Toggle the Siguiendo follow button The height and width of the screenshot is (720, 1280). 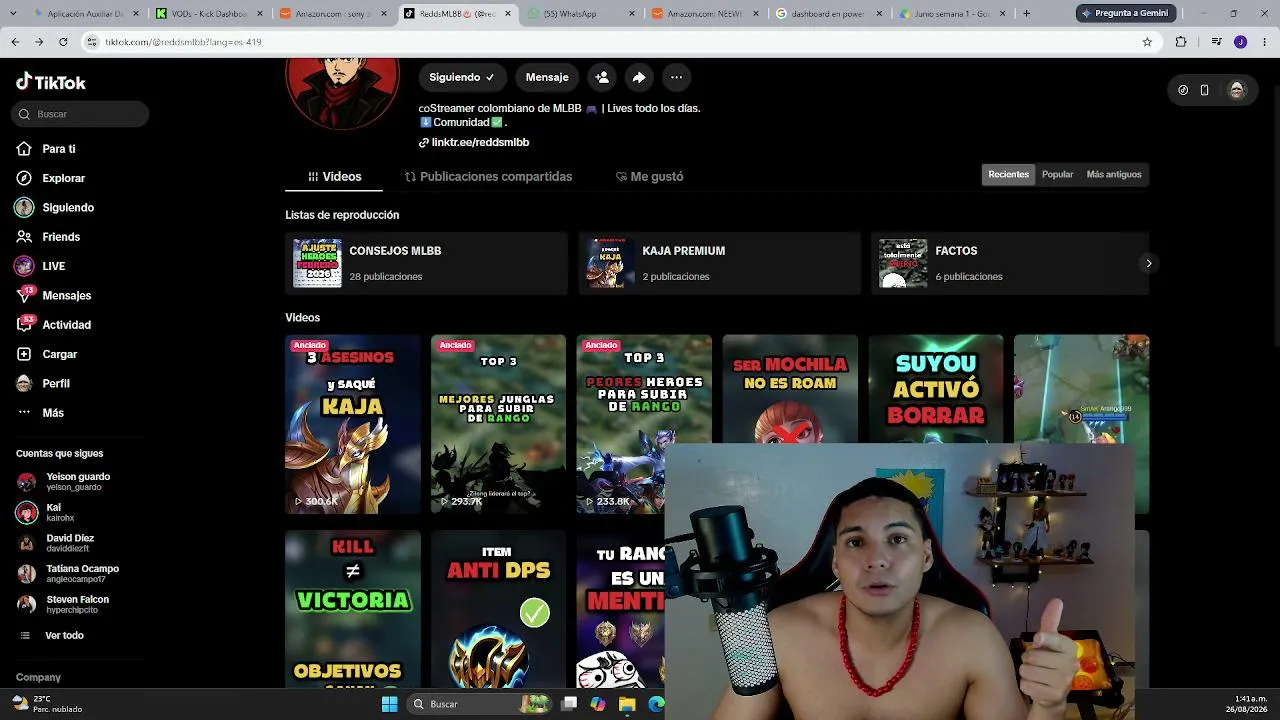(x=462, y=77)
